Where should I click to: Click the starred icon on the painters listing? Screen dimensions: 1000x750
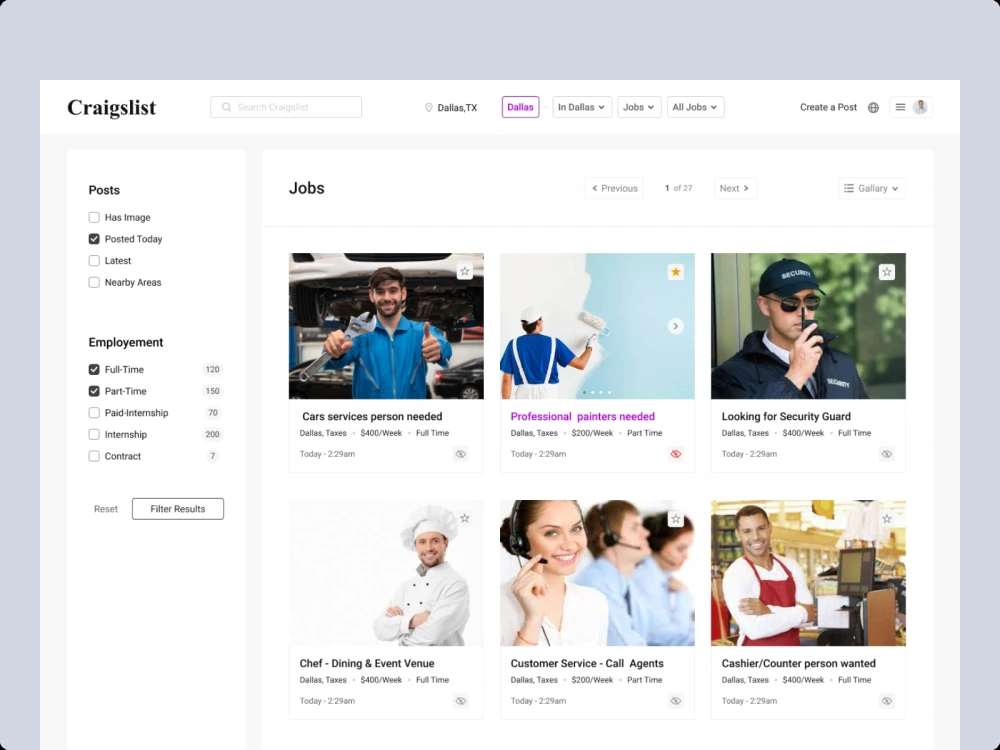[675, 271]
